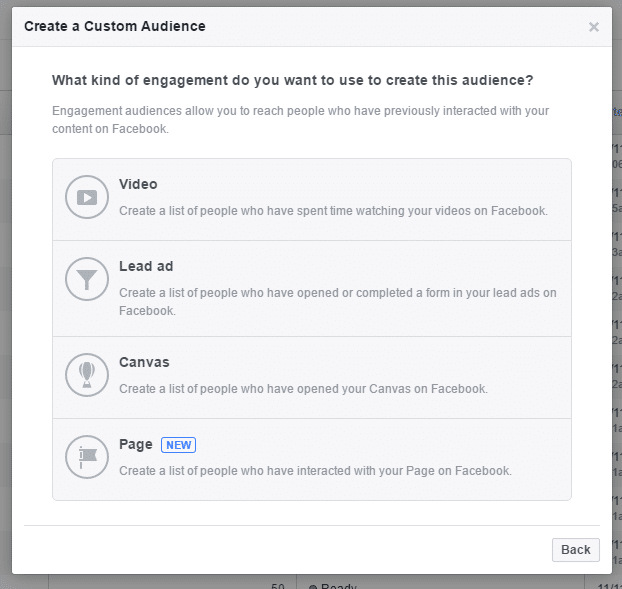This screenshot has width=622, height=589.
Task: Close the Create a Custom Audience dialog
Action: pos(593,27)
